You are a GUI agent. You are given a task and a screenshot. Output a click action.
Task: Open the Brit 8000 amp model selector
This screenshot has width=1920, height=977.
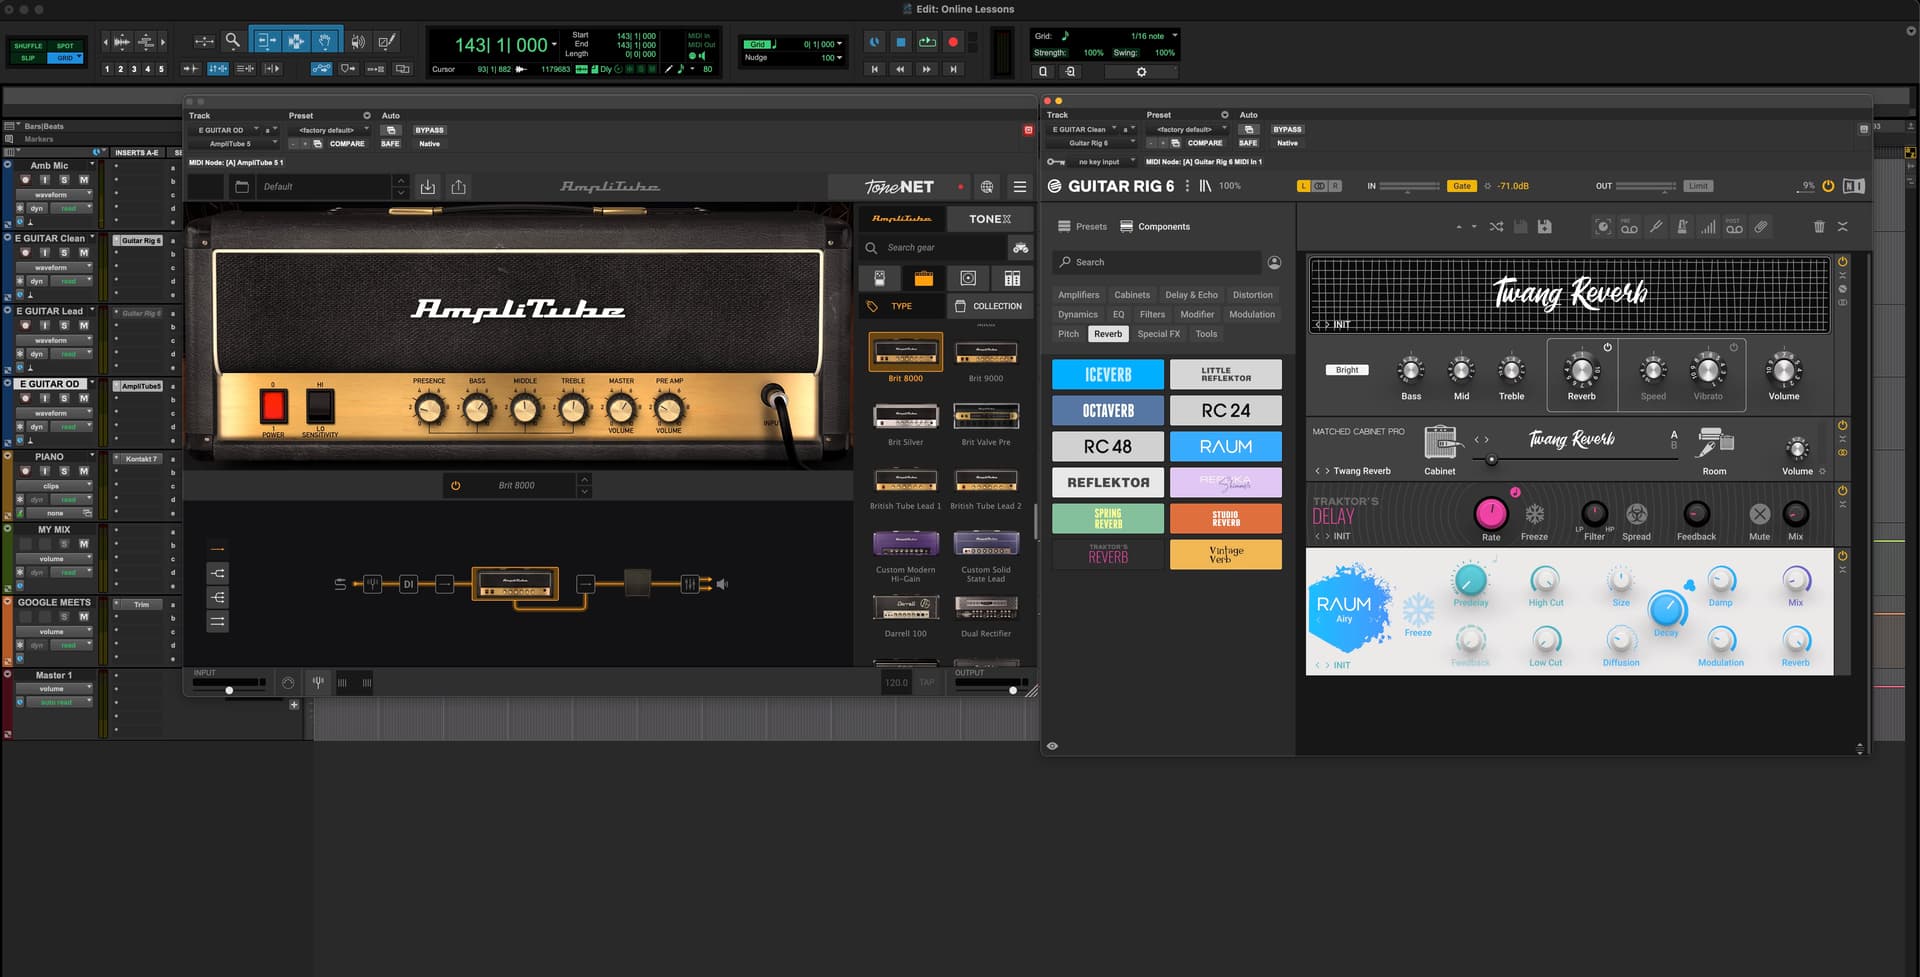(516, 485)
